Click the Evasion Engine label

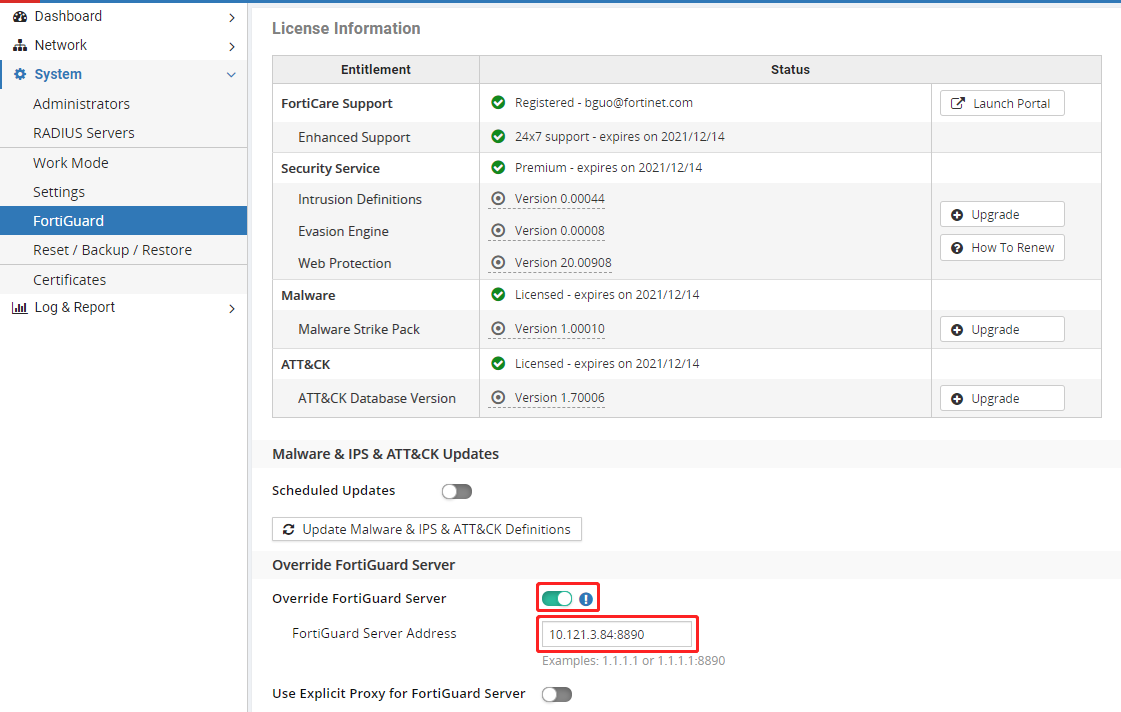click(x=343, y=232)
